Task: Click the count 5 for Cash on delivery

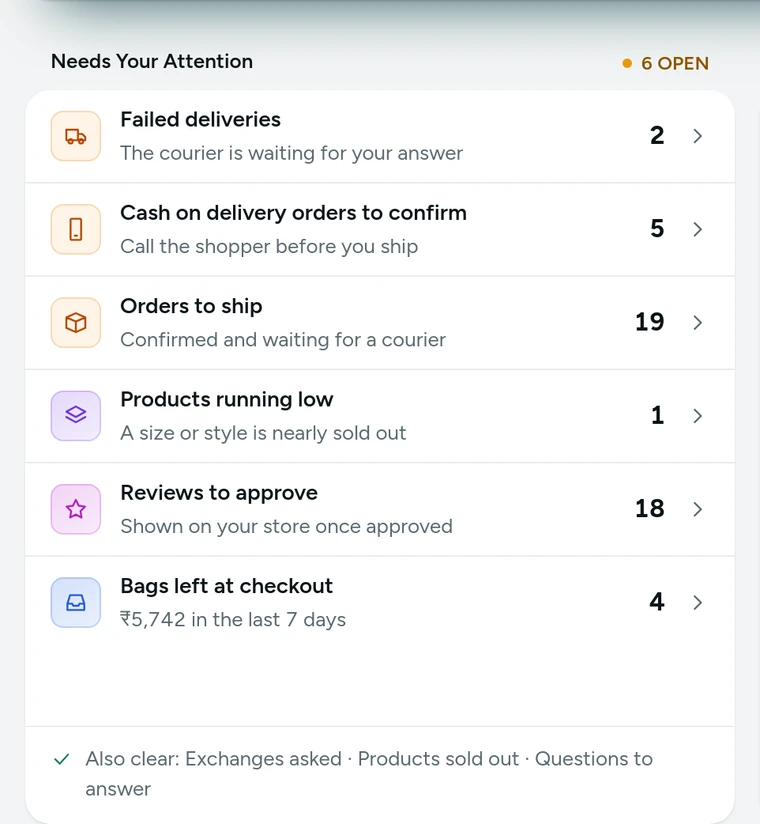Action: [x=657, y=229]
